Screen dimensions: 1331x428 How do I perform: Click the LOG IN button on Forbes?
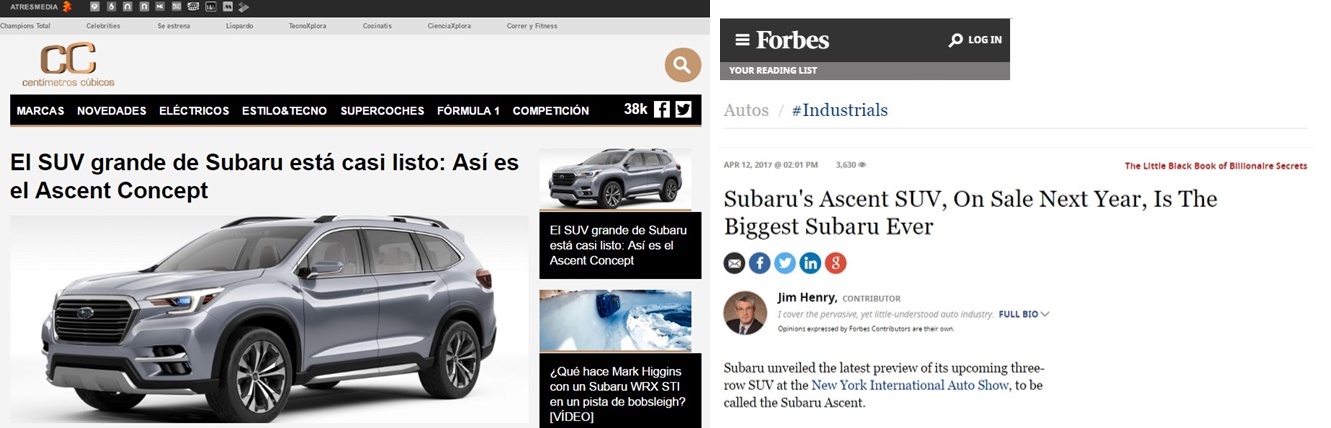984,40
